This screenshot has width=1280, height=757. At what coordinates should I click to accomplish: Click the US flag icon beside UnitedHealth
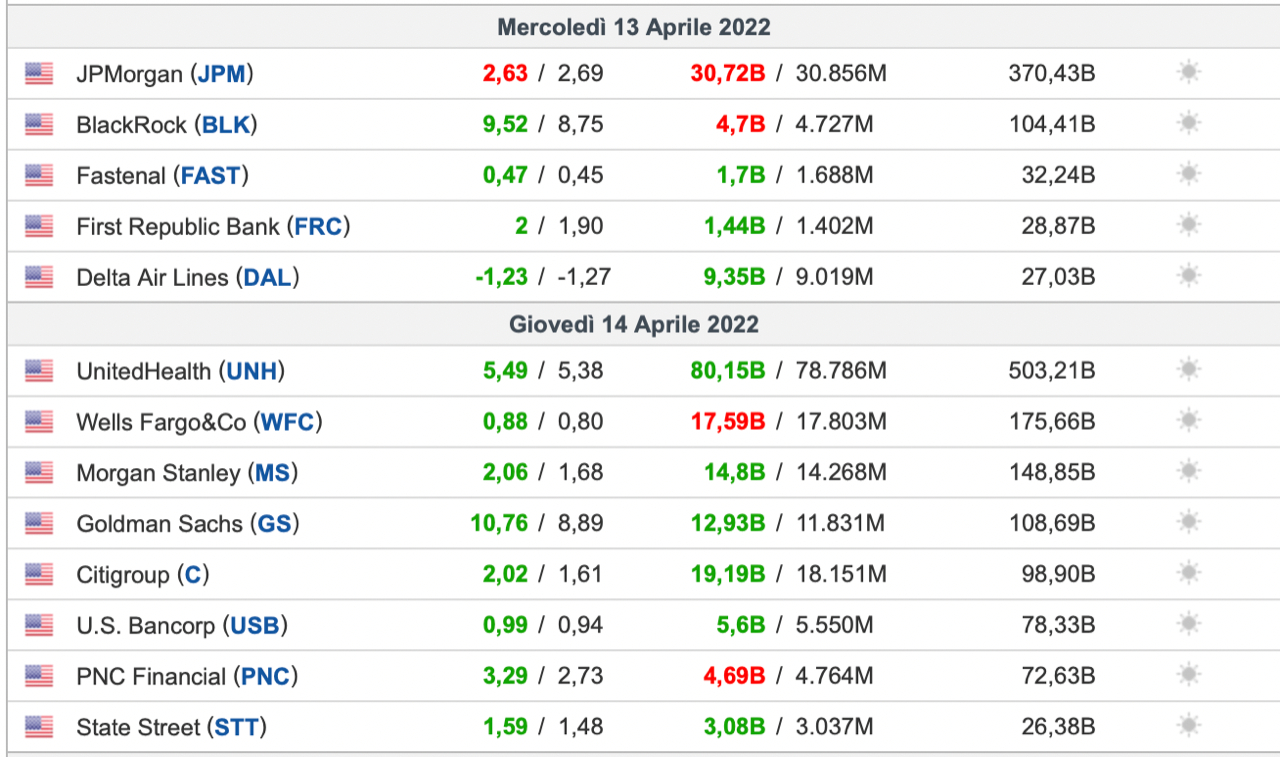tap(39, 371)
